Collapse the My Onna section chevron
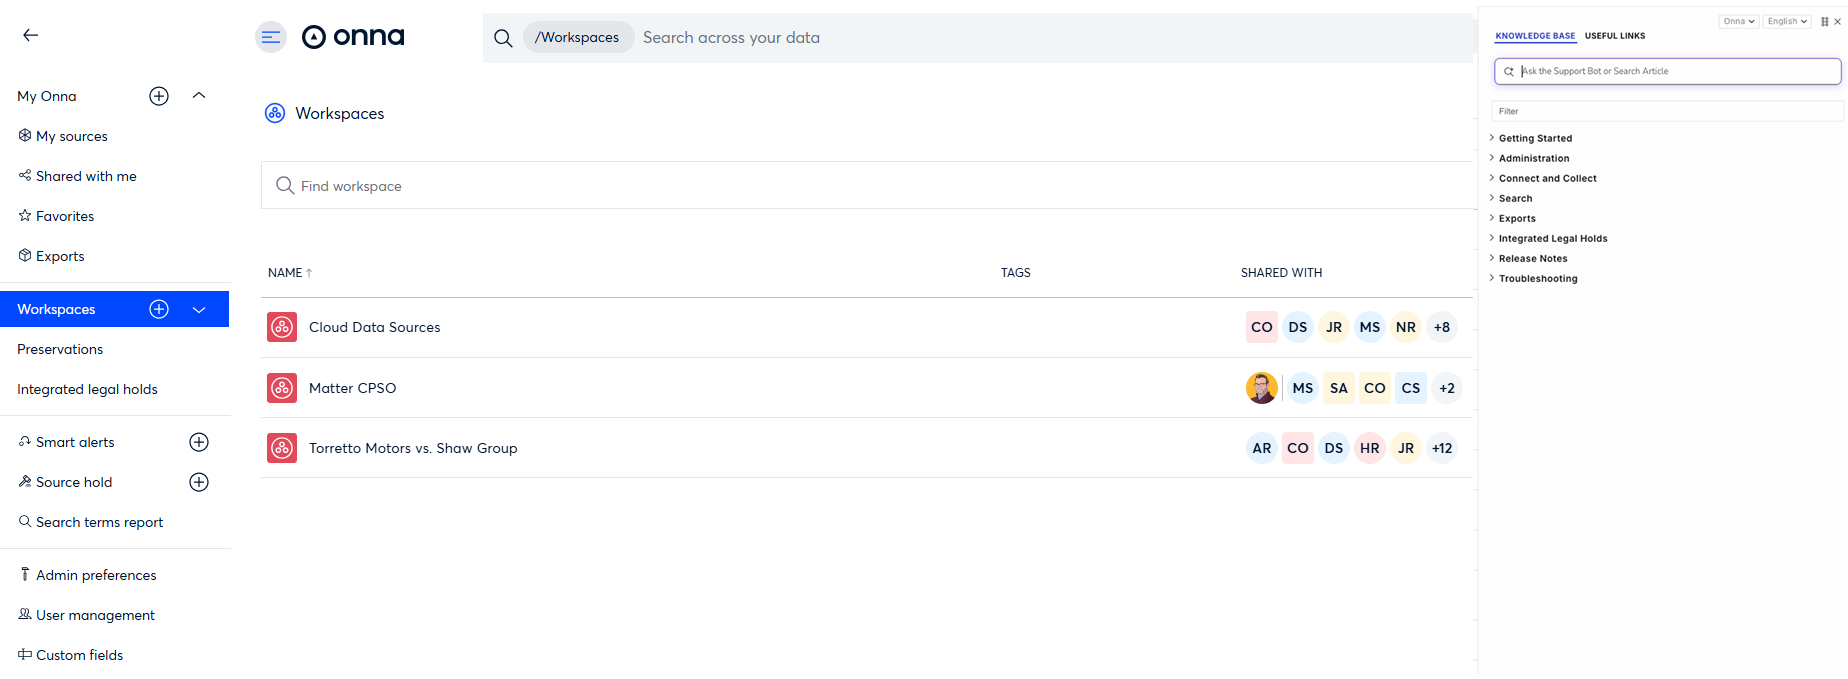 pos(199,96)
